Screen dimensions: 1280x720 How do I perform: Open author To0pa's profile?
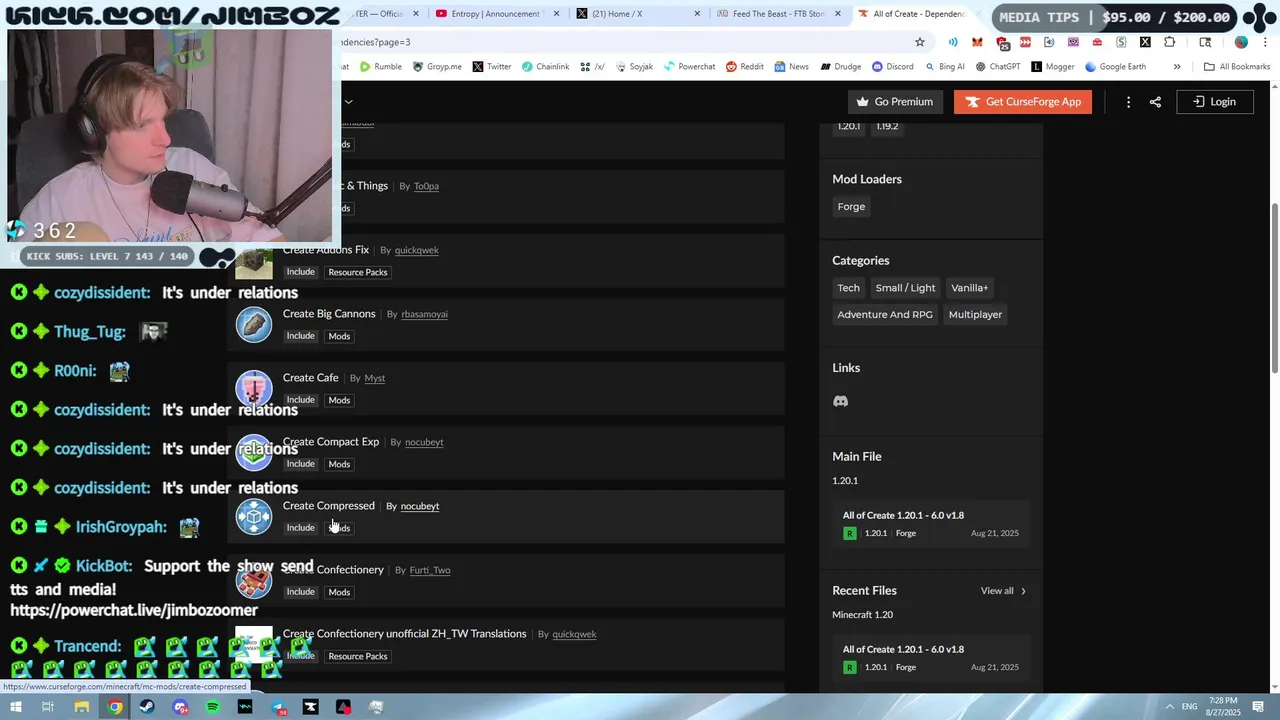click(x=426, y=186)
